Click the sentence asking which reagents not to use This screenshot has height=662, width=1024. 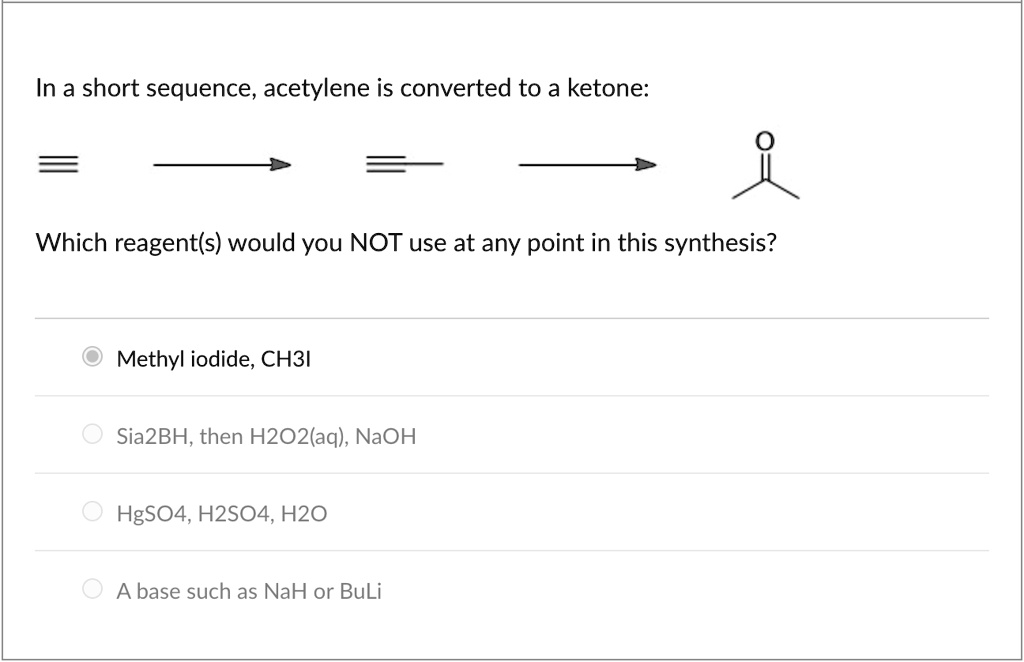[406, 242]
